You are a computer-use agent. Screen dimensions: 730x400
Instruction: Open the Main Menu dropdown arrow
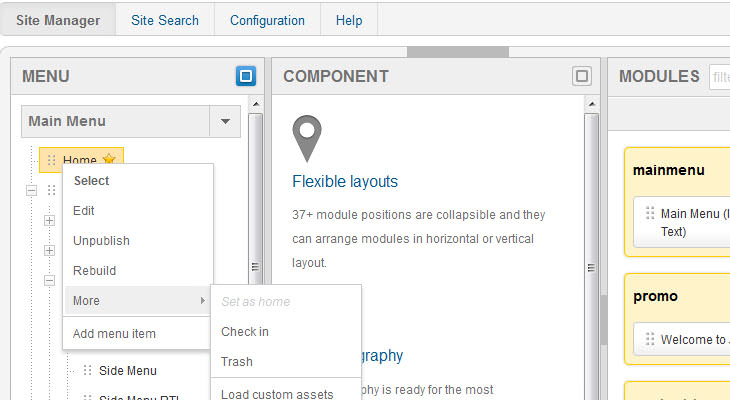coord(225,122)
